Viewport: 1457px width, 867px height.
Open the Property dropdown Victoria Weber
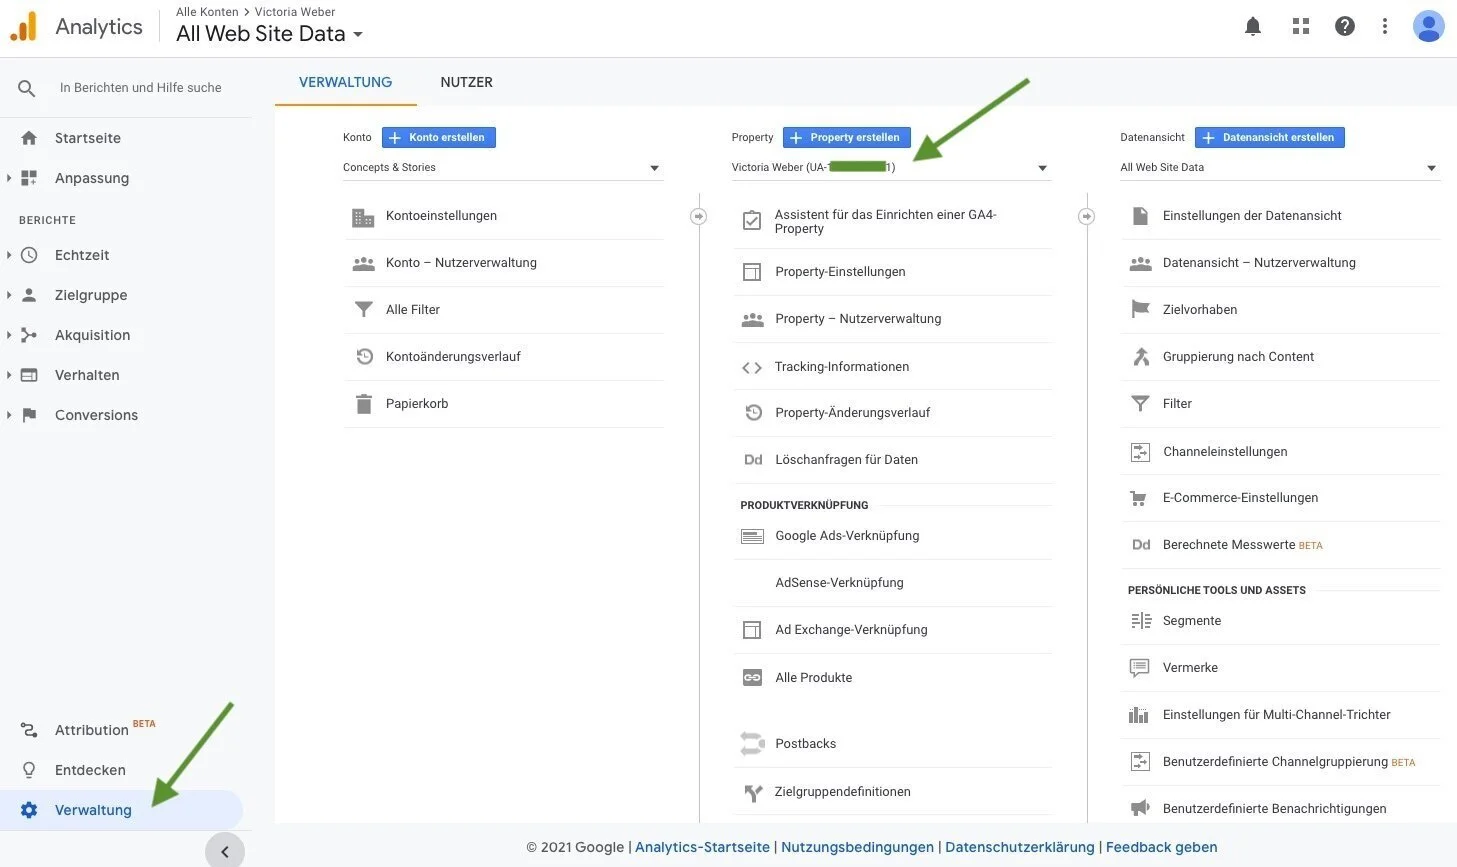[x=890, y=168]
